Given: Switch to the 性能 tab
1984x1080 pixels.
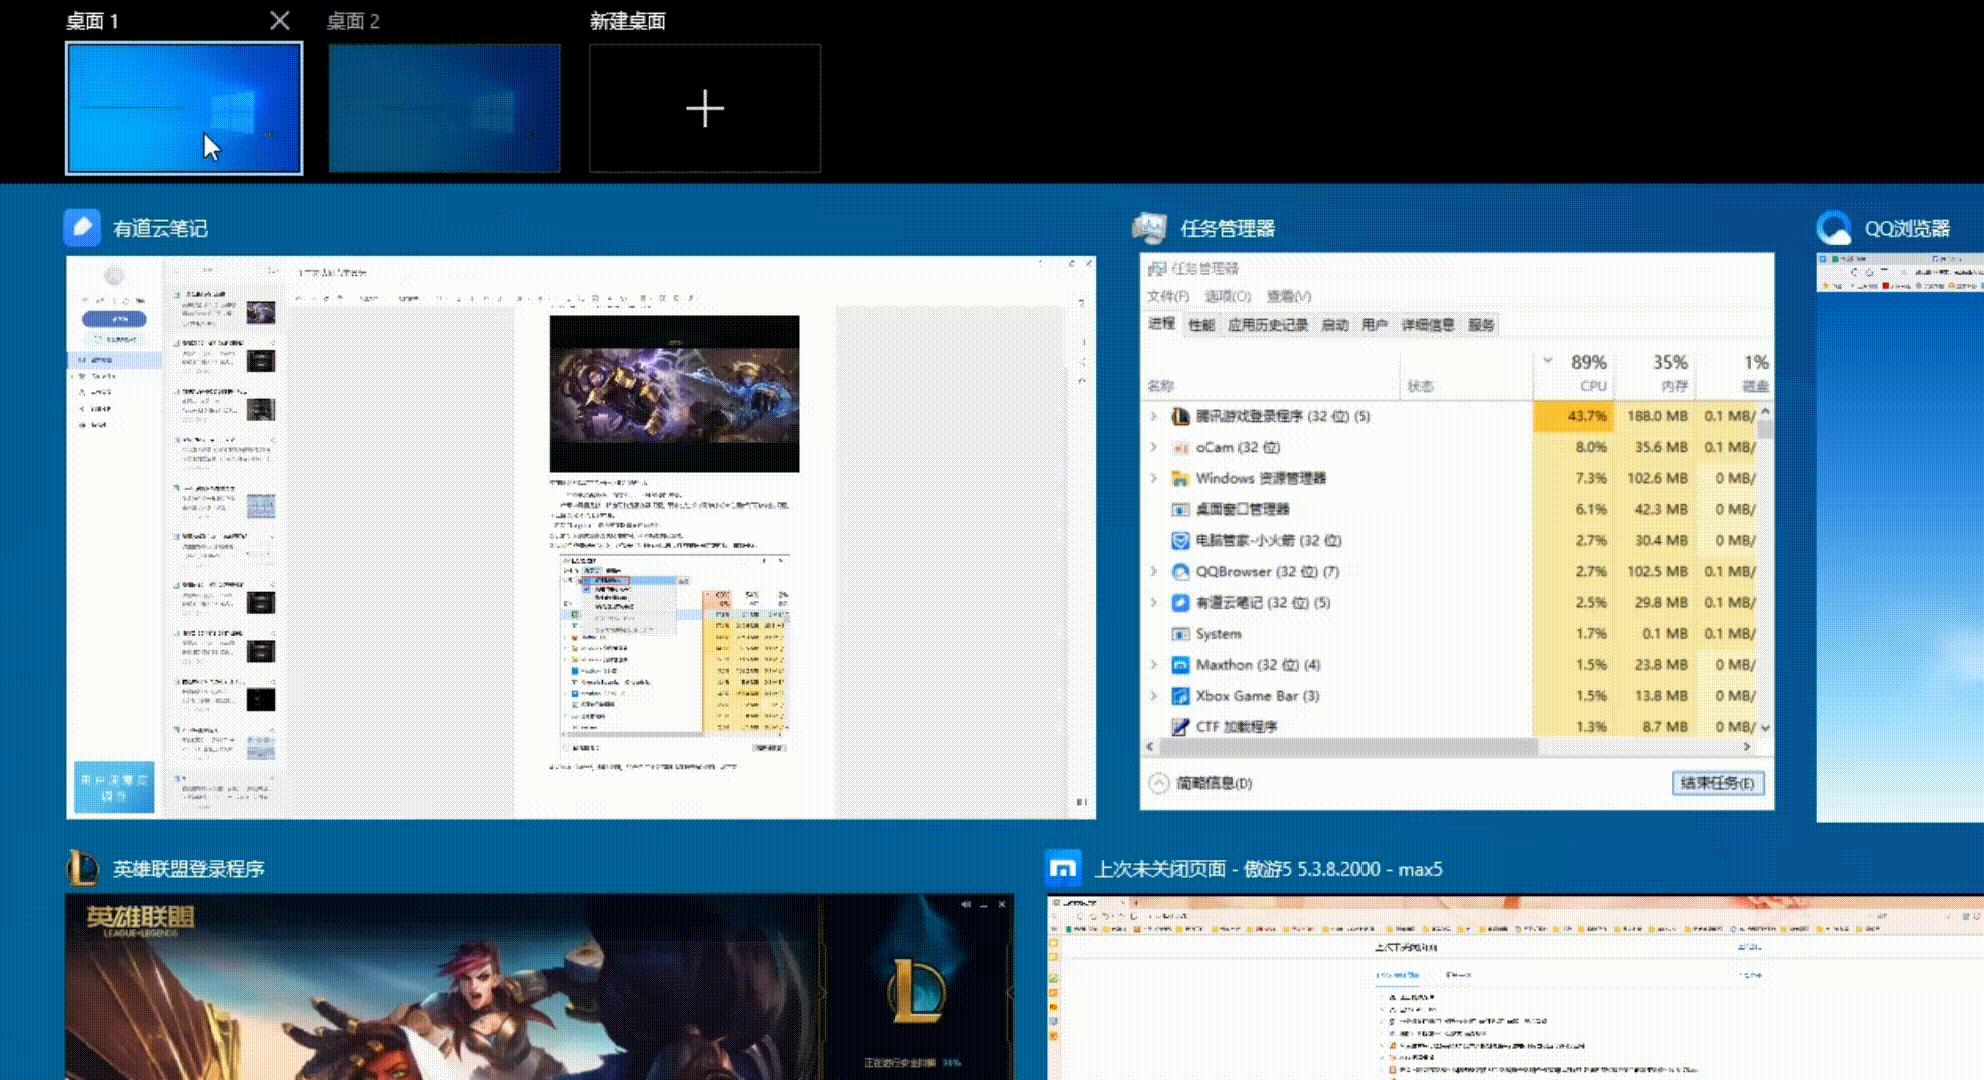Looking at the screenshot, I should tap(1201, 325).
